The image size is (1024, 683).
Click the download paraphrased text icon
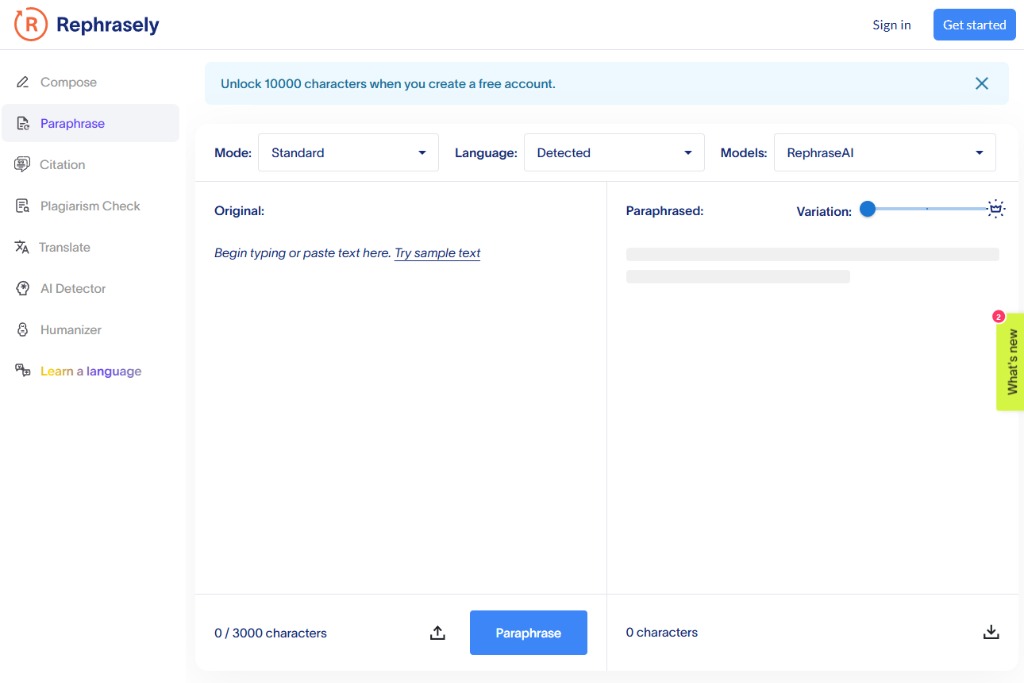tap(991, 632)
